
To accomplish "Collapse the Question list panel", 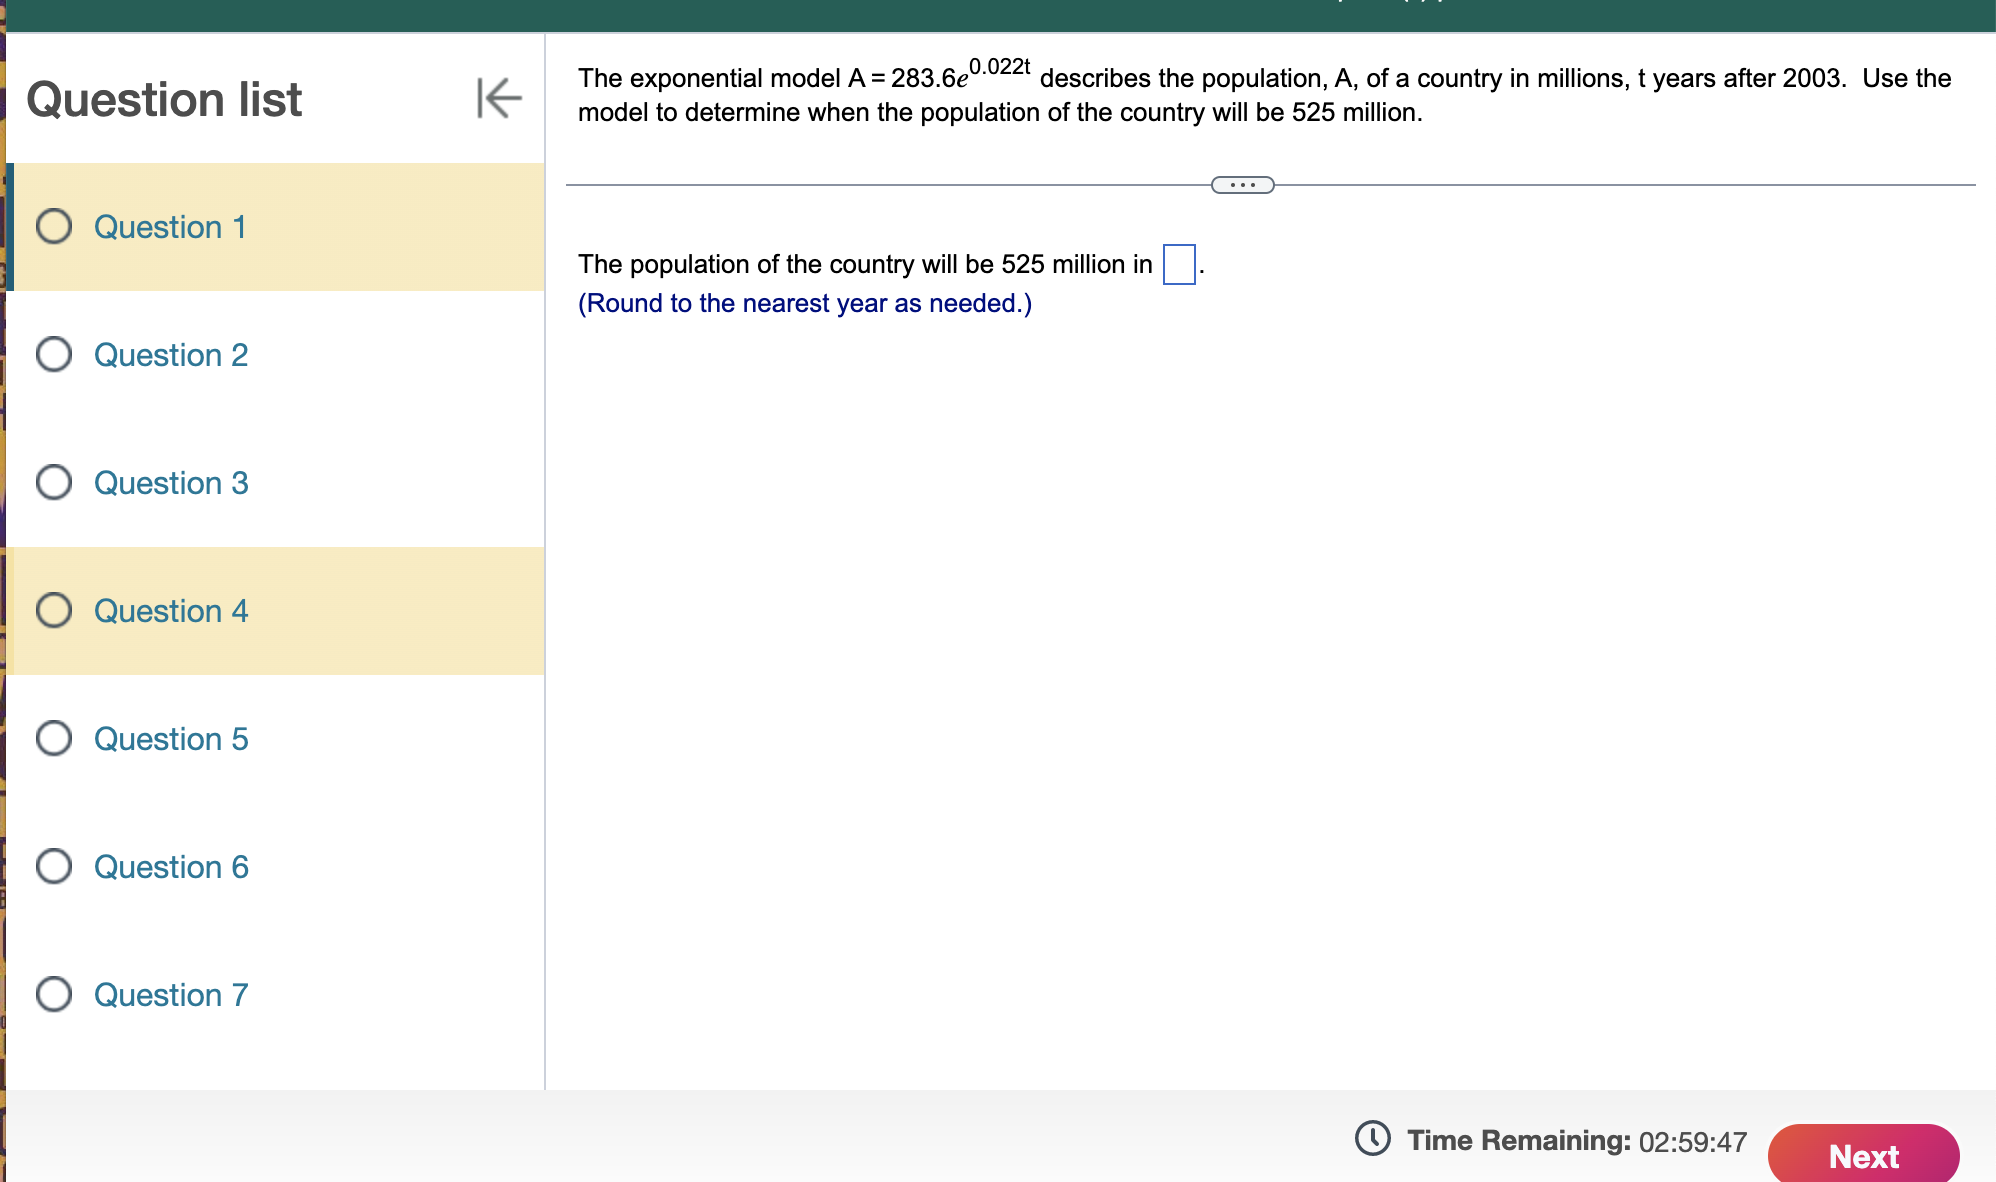I will coord(500,98).
